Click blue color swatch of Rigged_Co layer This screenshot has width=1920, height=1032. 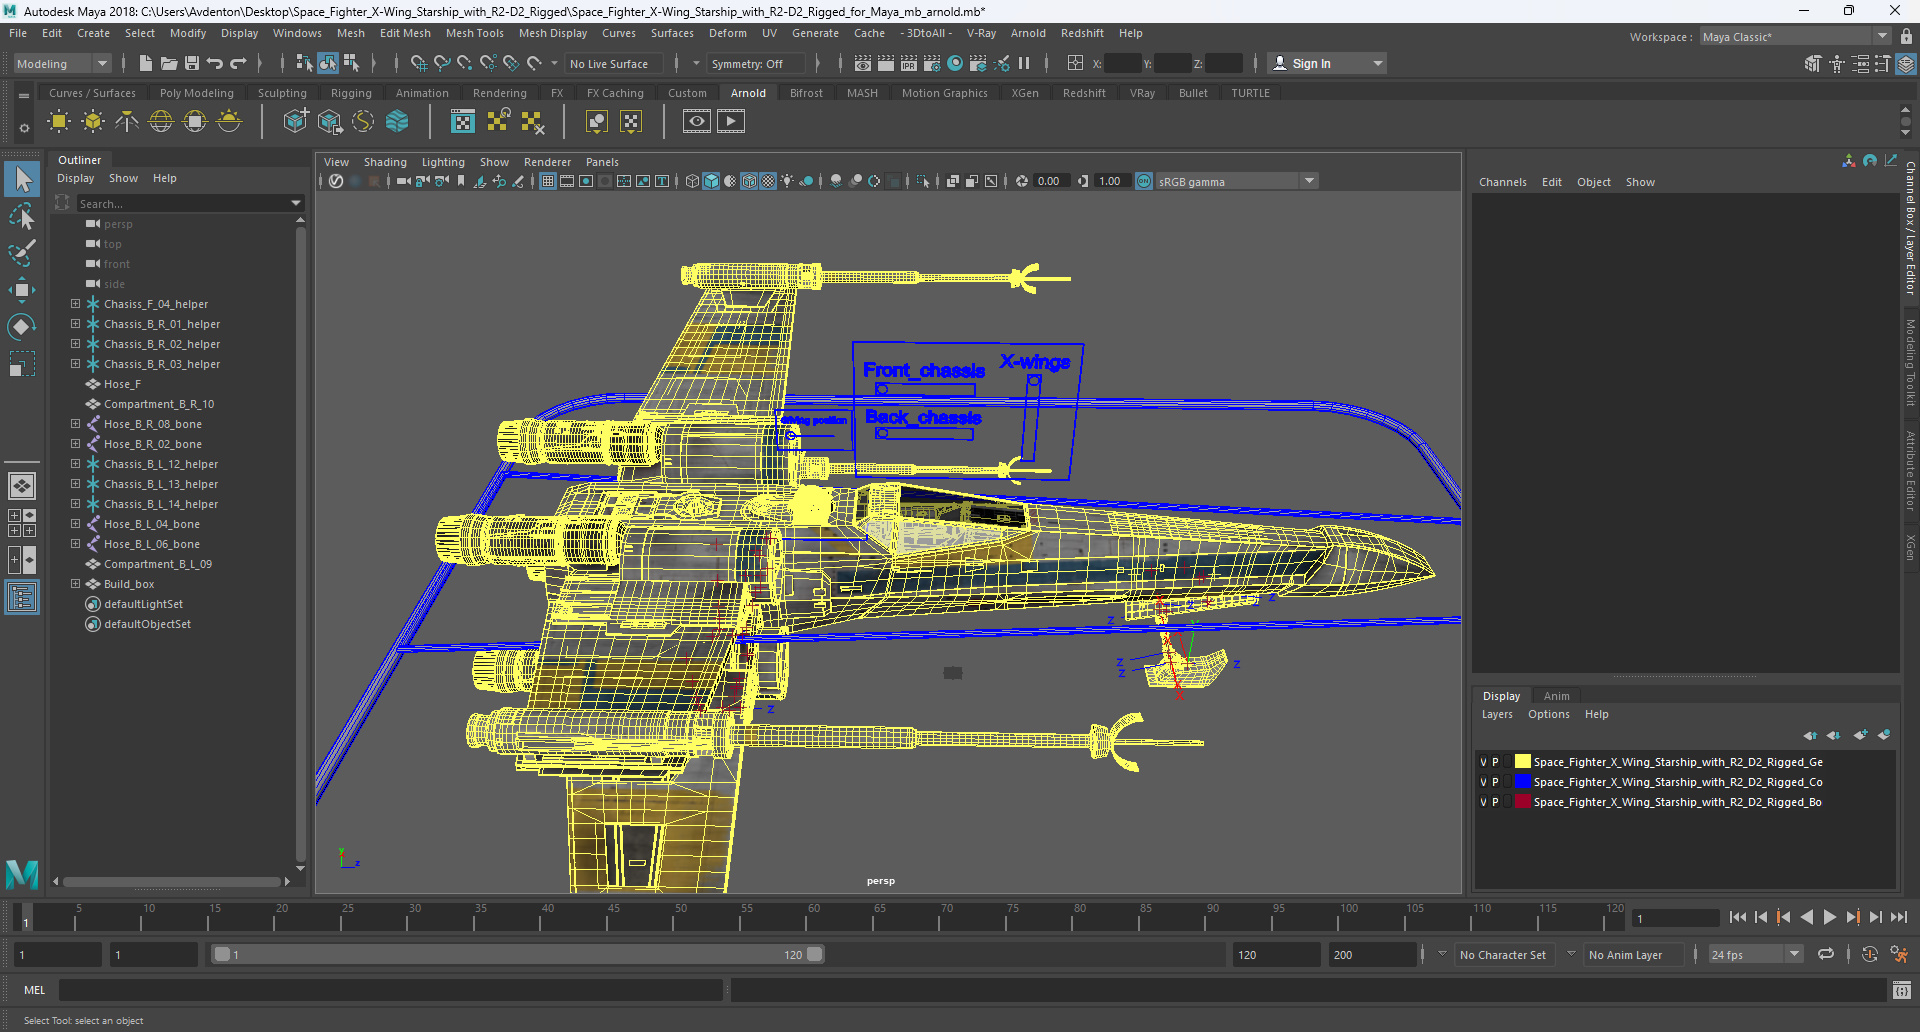(x=1522, y=781)
